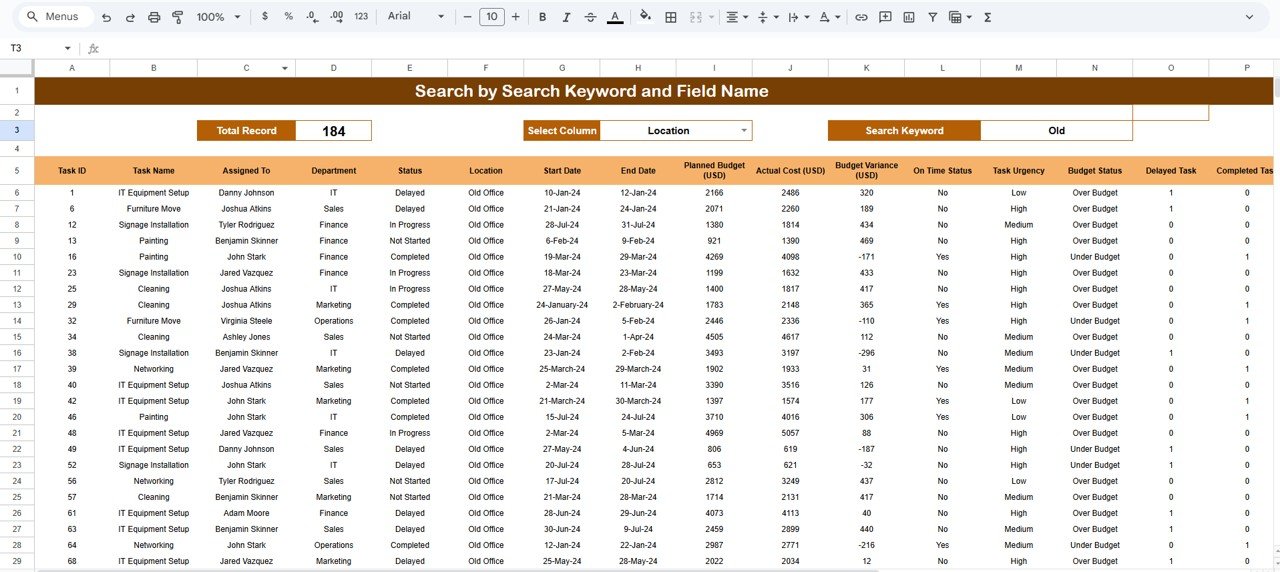The width and height of the screenshot is (1280, 572).
Task: Click the Format as currency button
Action: coord(264,17)
